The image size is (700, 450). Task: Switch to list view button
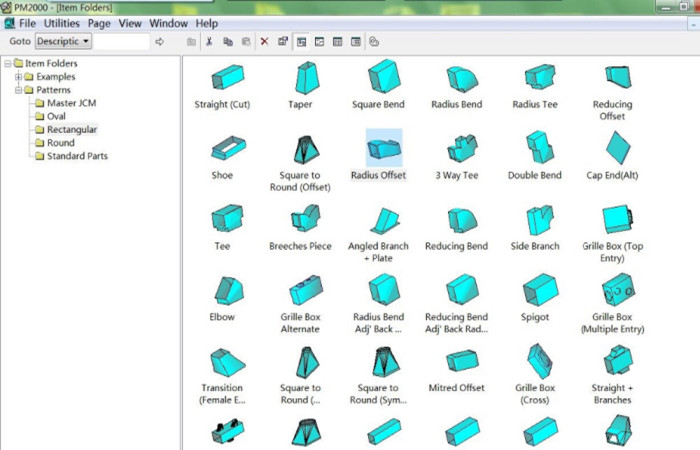pos(338,42)
